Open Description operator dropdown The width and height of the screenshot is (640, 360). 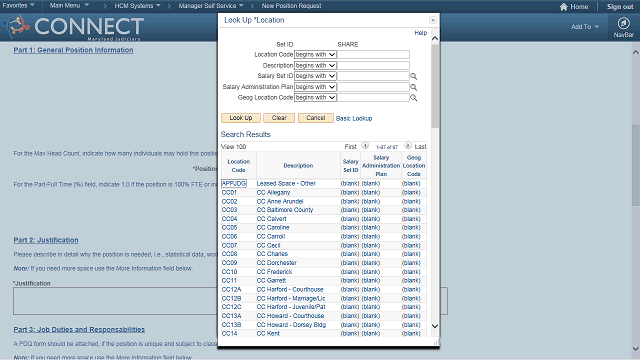point(315,65)
